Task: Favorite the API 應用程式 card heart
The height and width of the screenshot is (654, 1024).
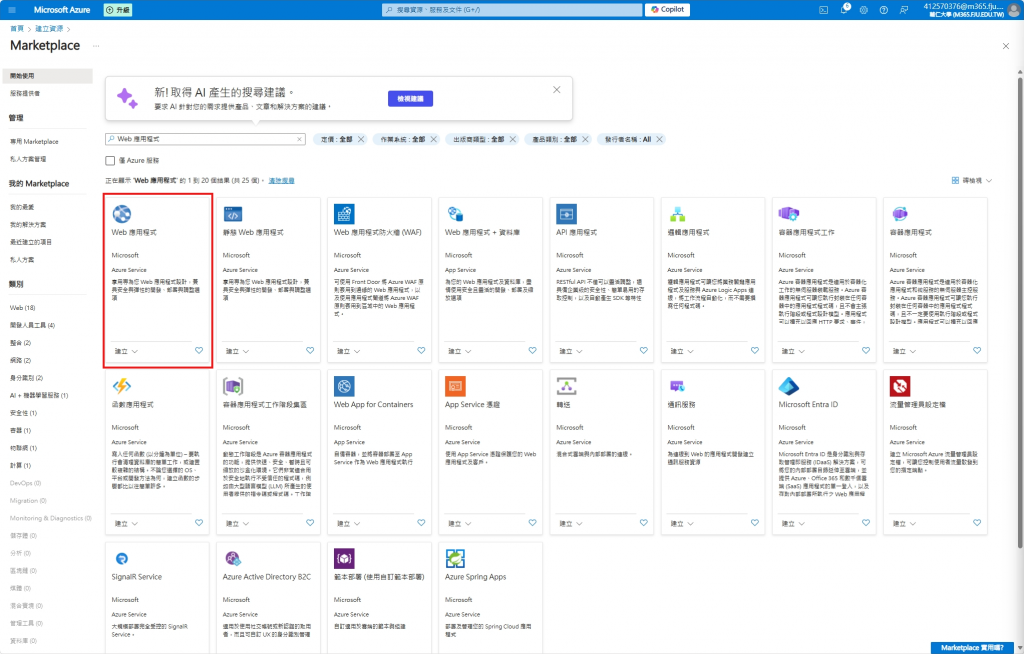Action: click(x=644, y=350)
